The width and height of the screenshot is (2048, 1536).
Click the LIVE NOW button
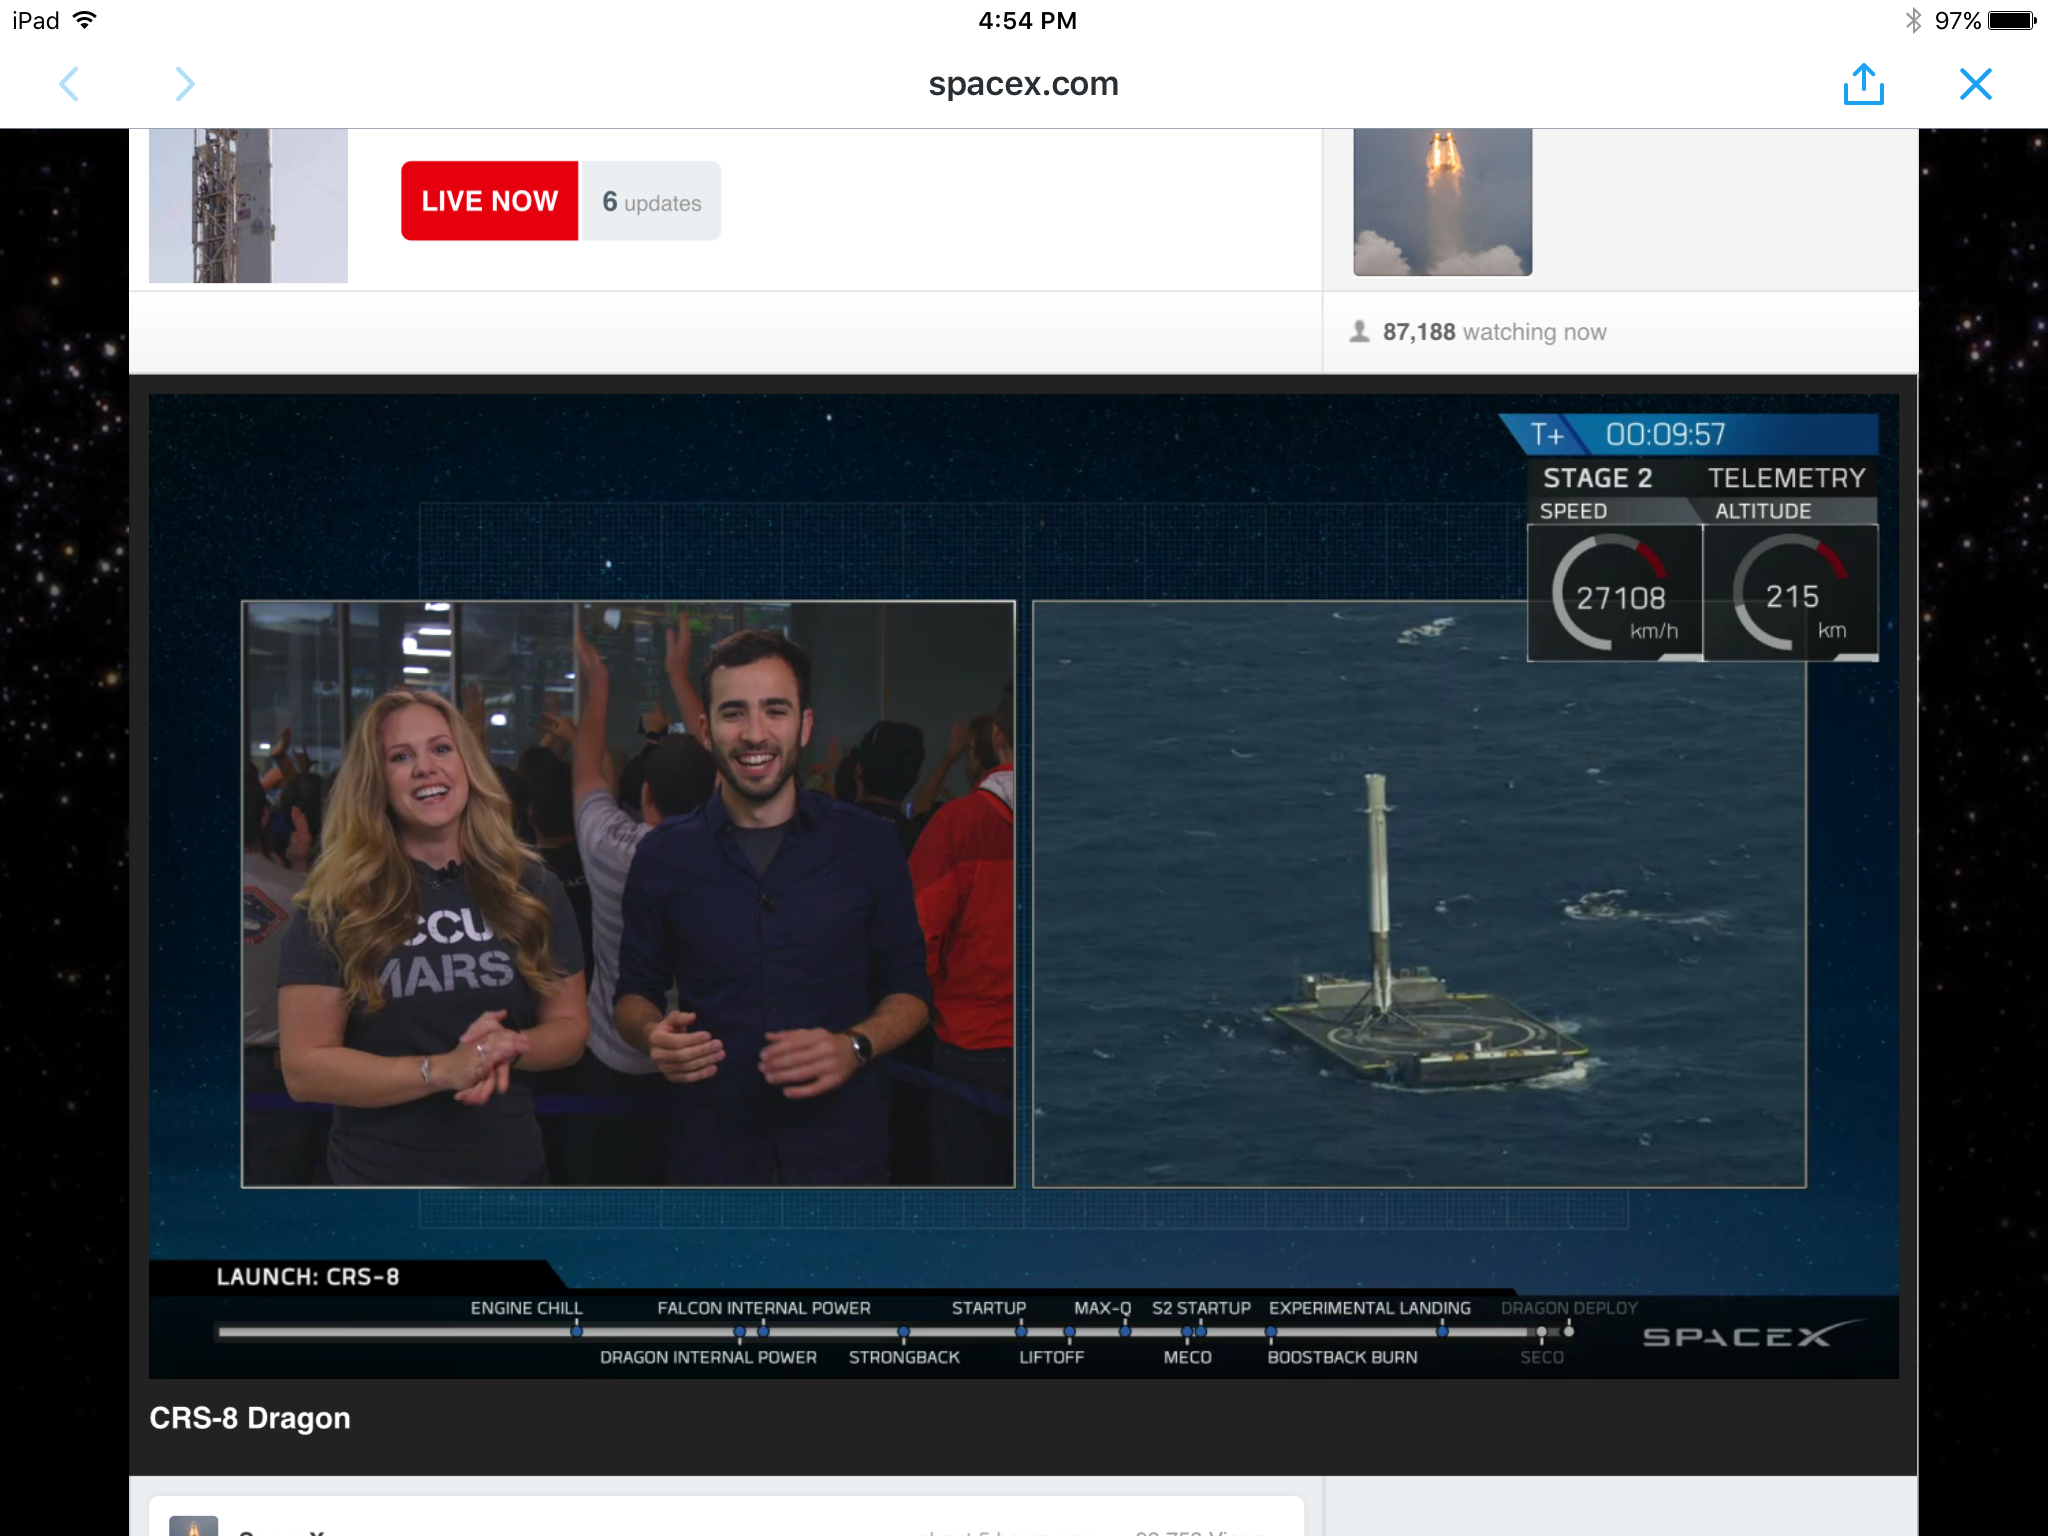(x=489, y=201)
